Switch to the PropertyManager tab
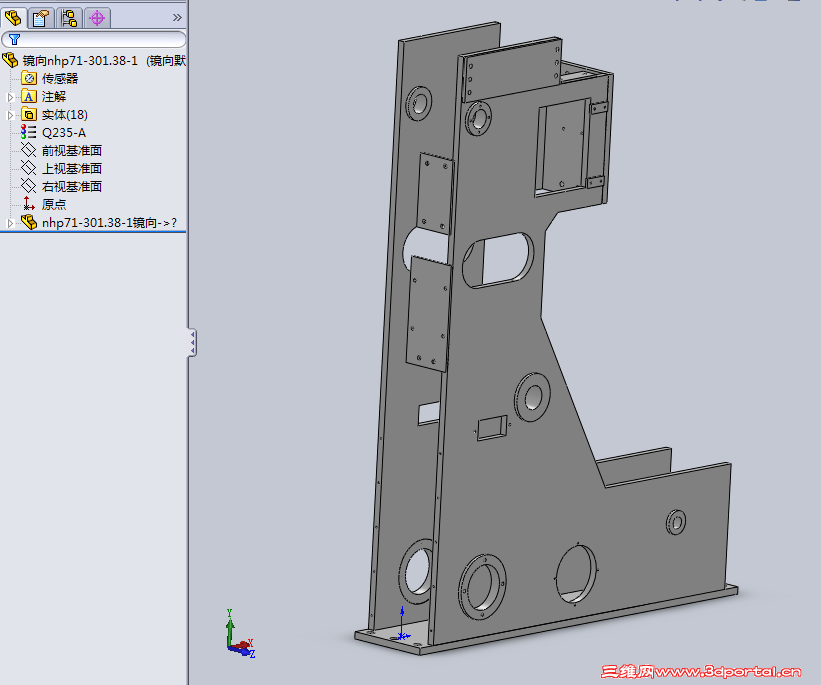This screenshot has width=821, height=685. coord(41,18)
